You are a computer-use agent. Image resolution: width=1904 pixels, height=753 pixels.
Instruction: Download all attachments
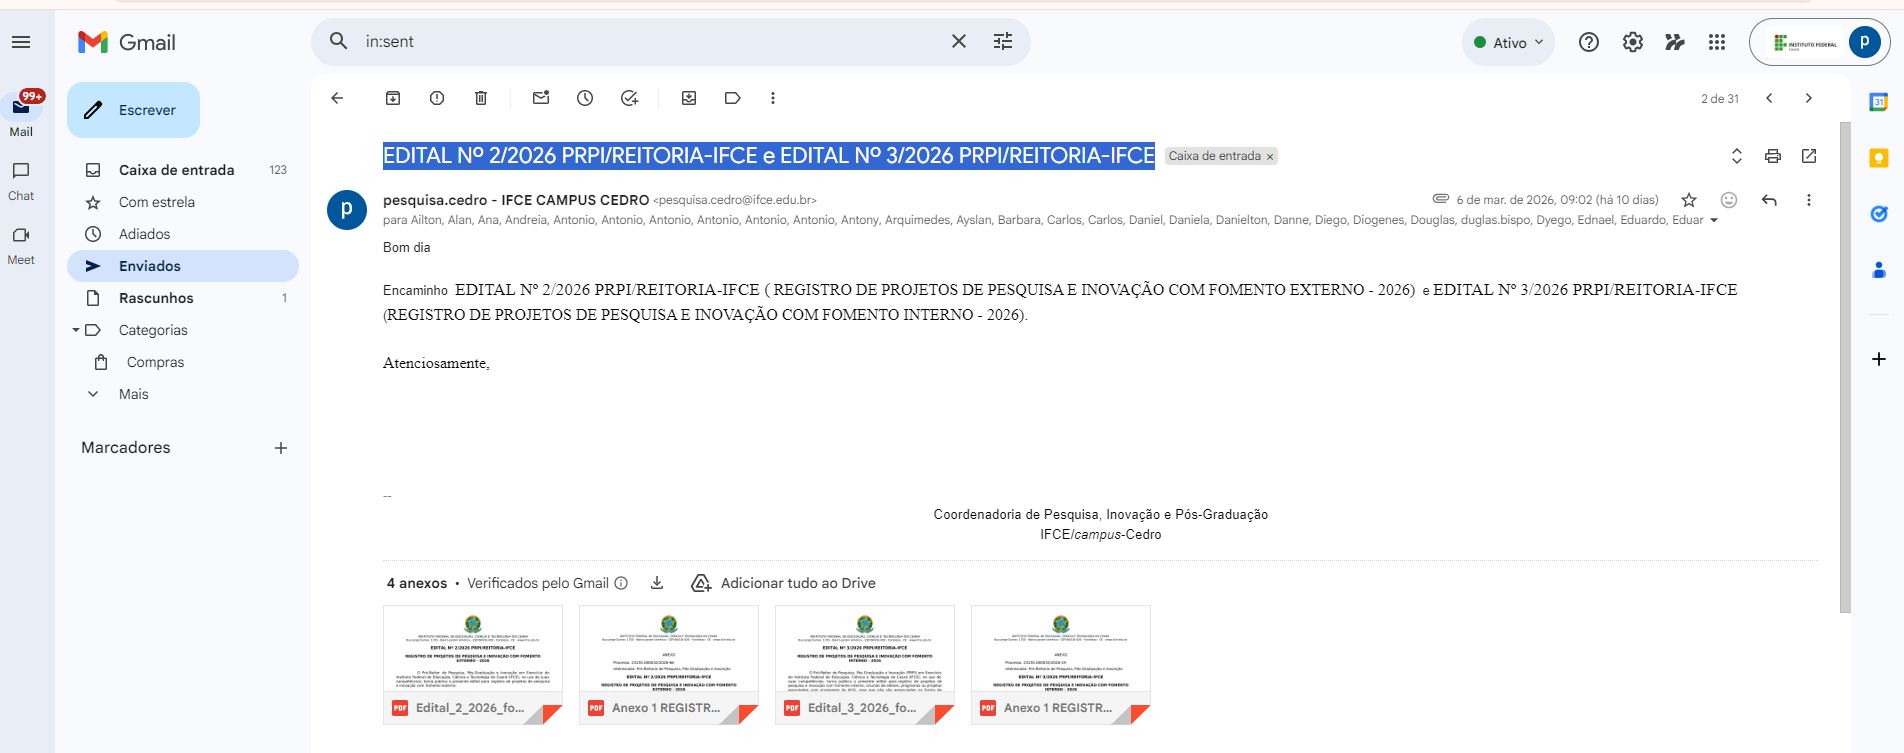pos(657,583)
